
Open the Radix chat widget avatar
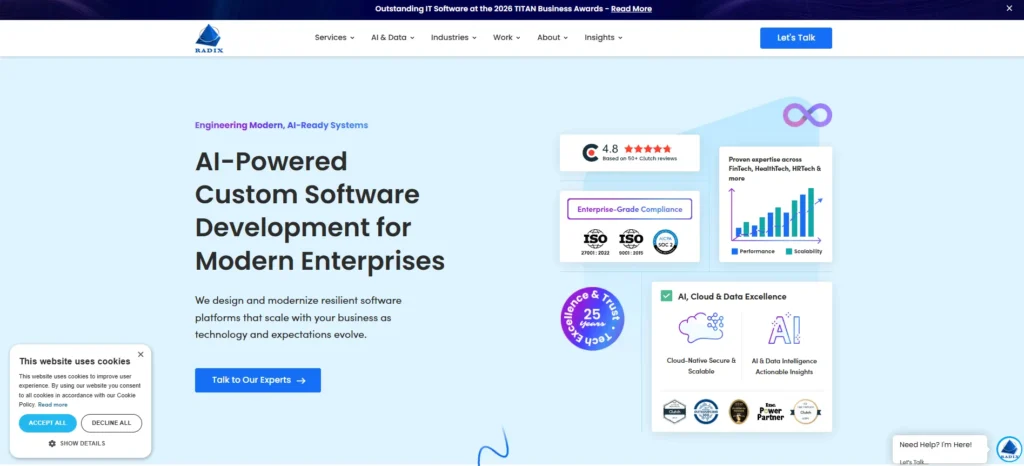[1009, 449]
